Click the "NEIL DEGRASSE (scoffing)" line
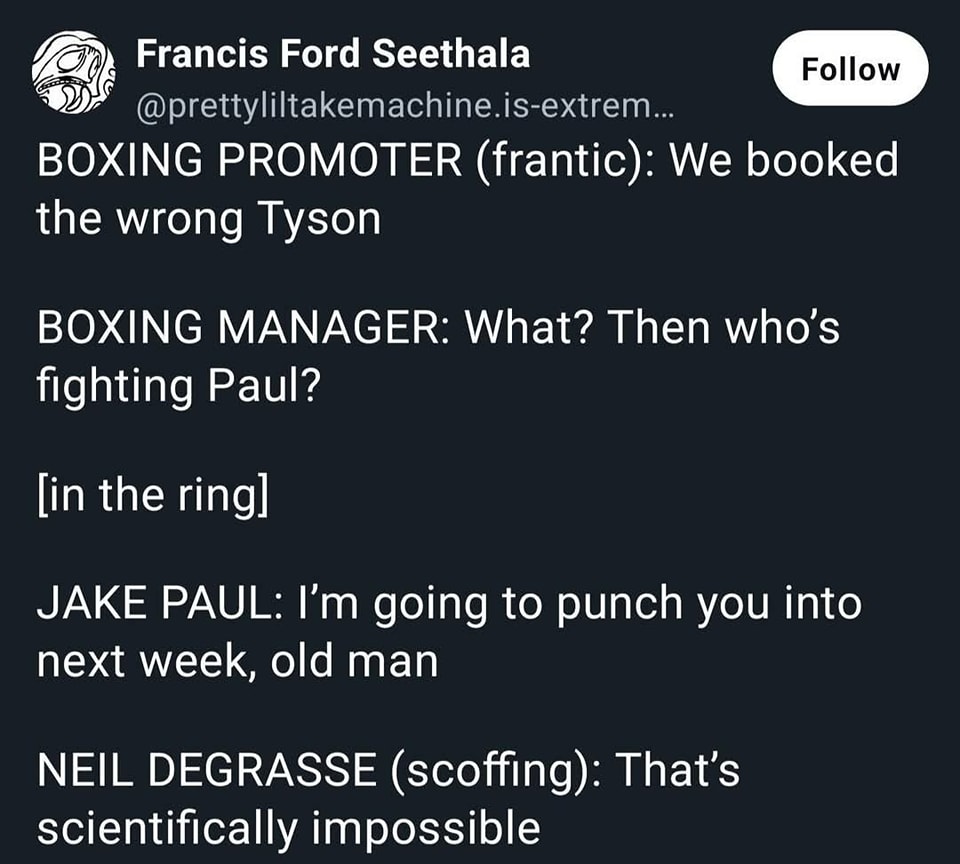Image resolution: width=960 pixels, height=864 pixels. 388,772
